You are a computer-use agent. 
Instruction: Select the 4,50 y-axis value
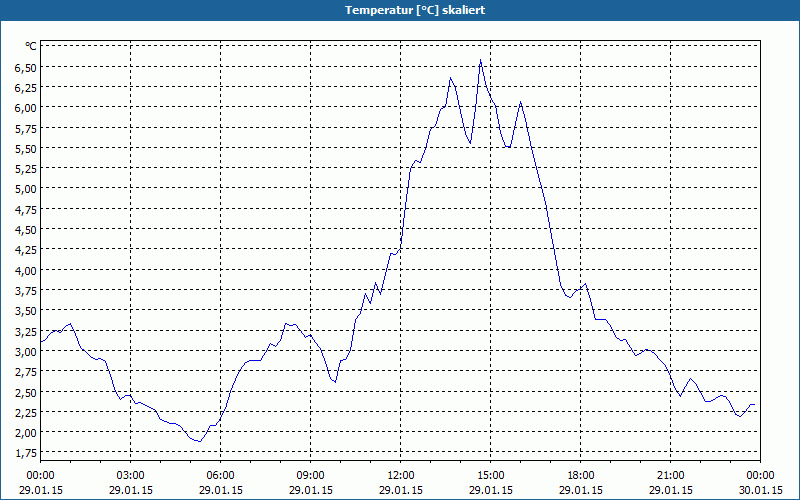pos(26,229)
